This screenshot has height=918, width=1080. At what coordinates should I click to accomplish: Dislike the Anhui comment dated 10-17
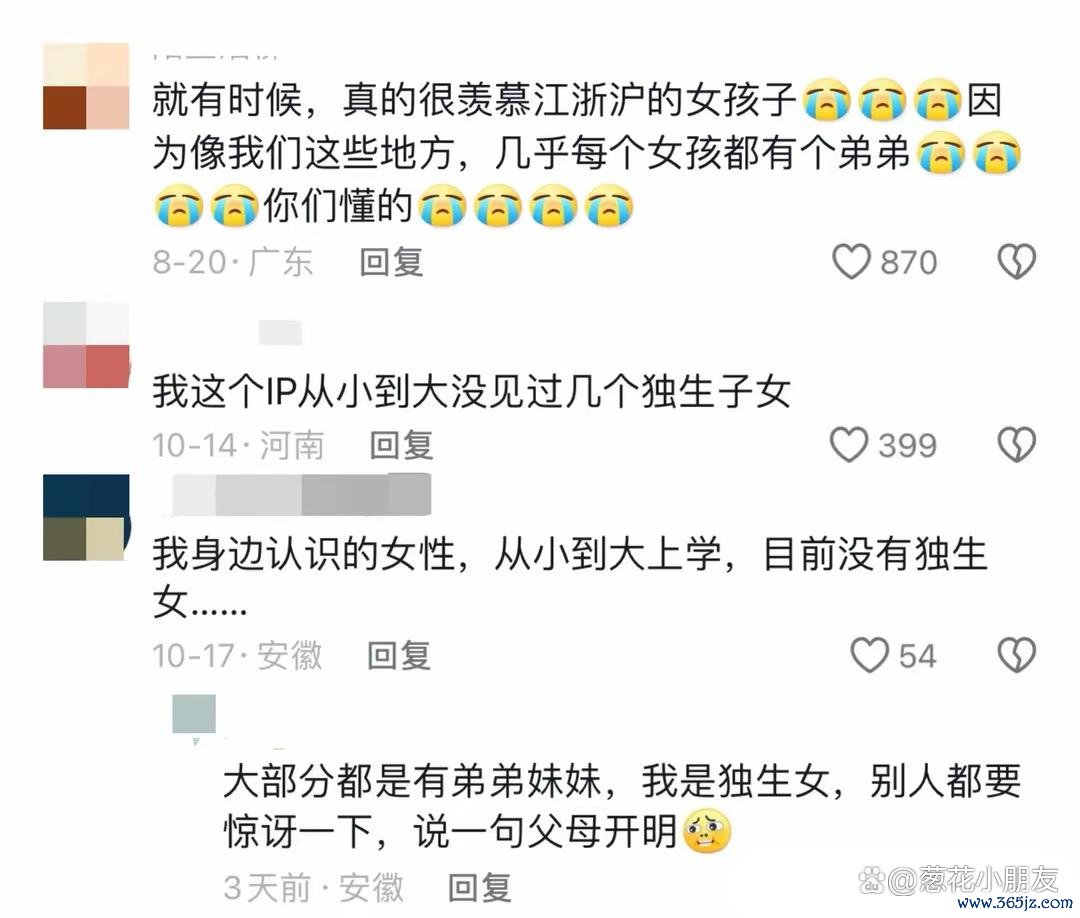pyautogui.click(x=1017, y=655)
